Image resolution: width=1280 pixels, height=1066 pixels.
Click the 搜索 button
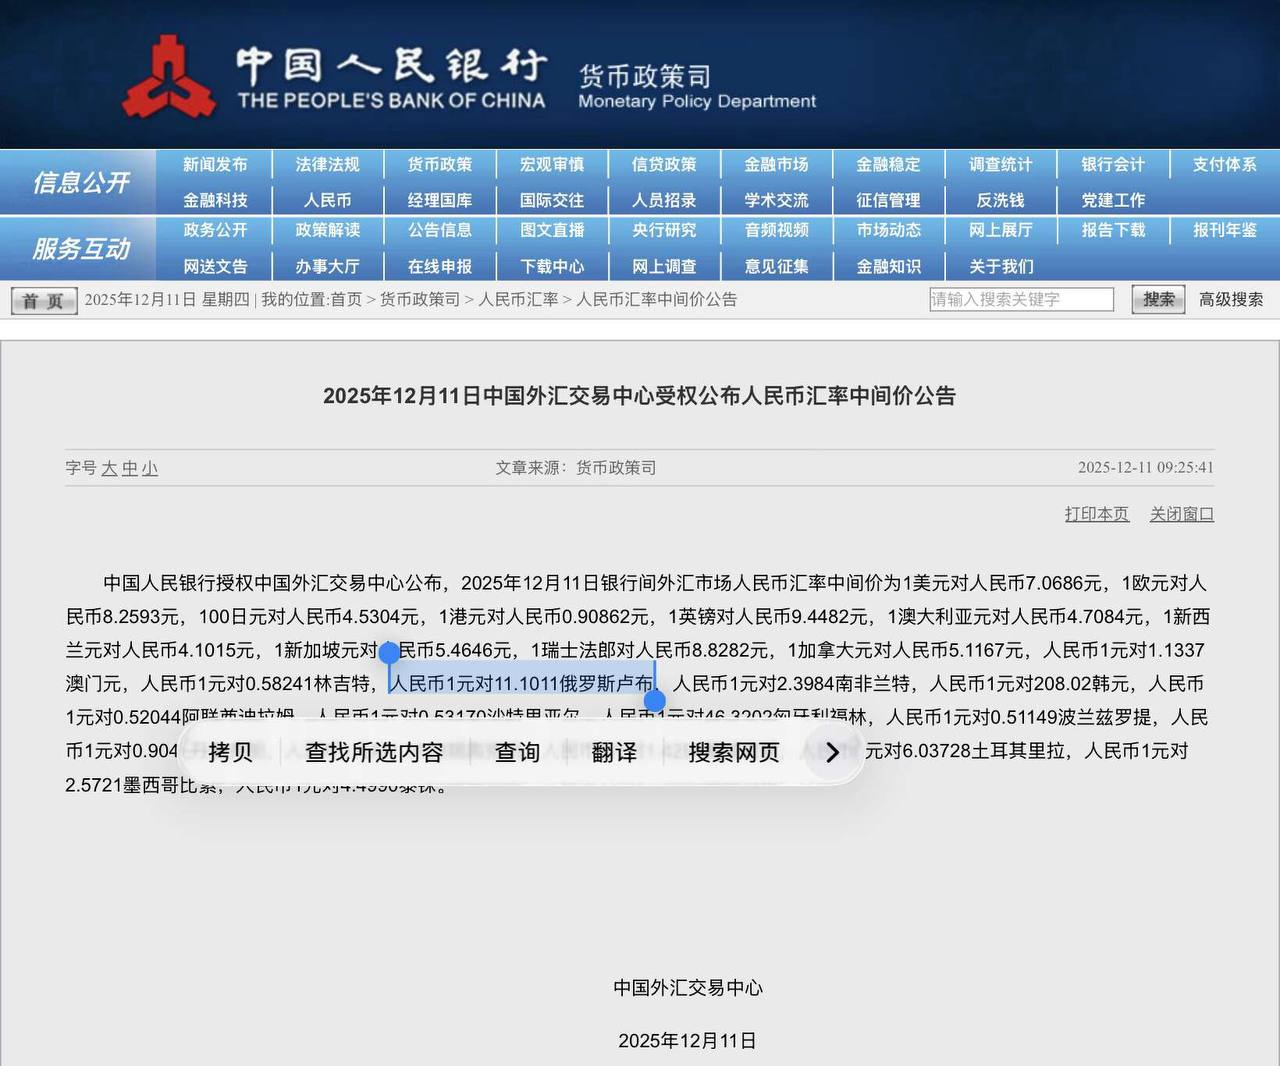coord(1158,299)
